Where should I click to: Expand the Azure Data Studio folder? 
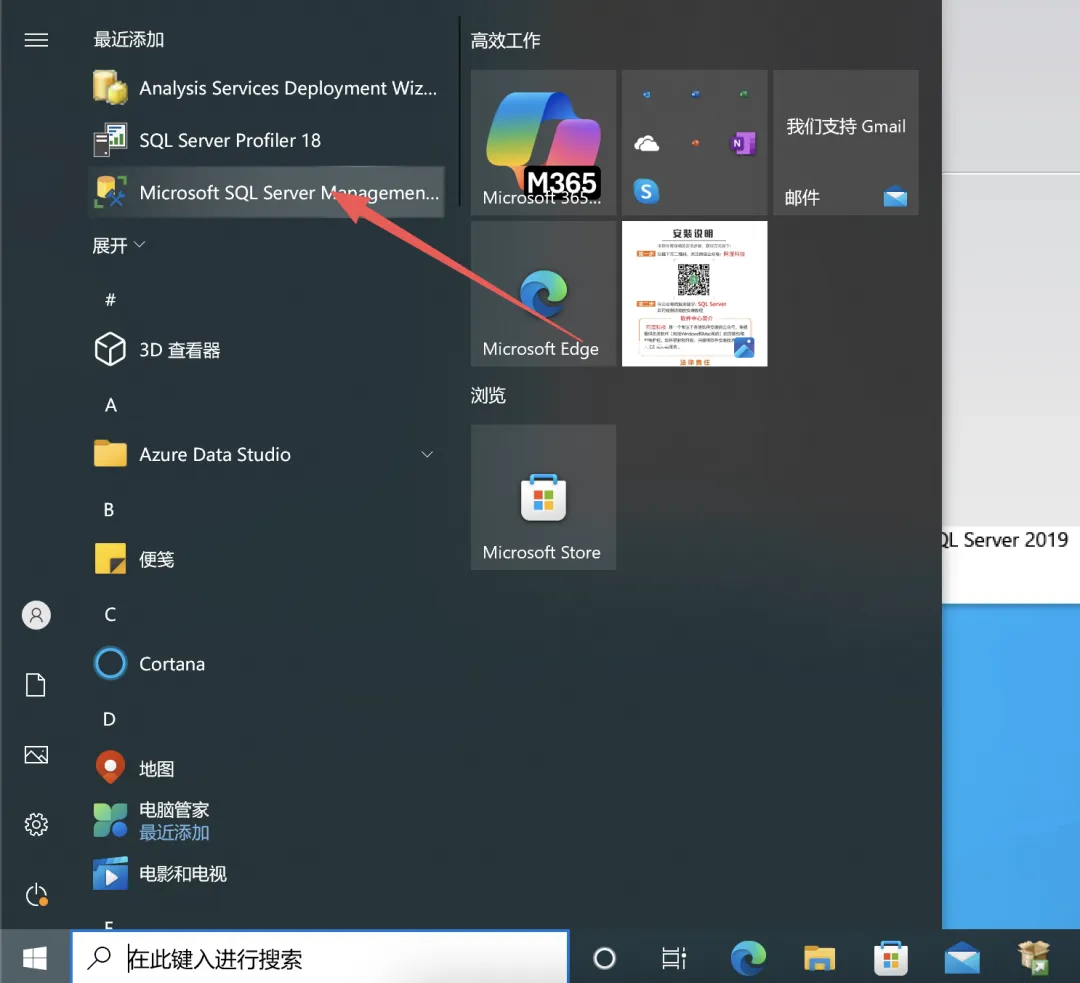pos(266,455)
